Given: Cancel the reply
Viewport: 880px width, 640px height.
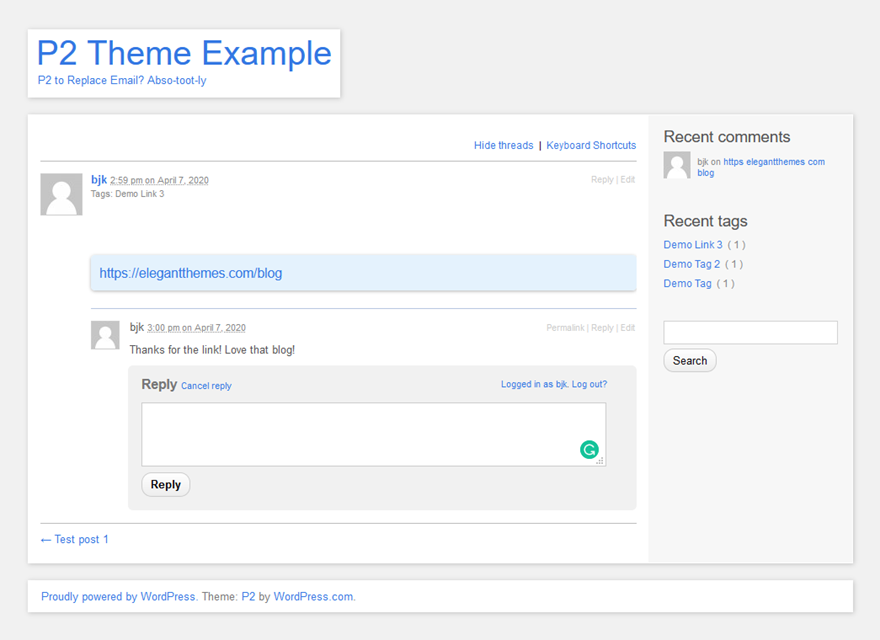Looking at the screenshot, I should tap(206, 386).
